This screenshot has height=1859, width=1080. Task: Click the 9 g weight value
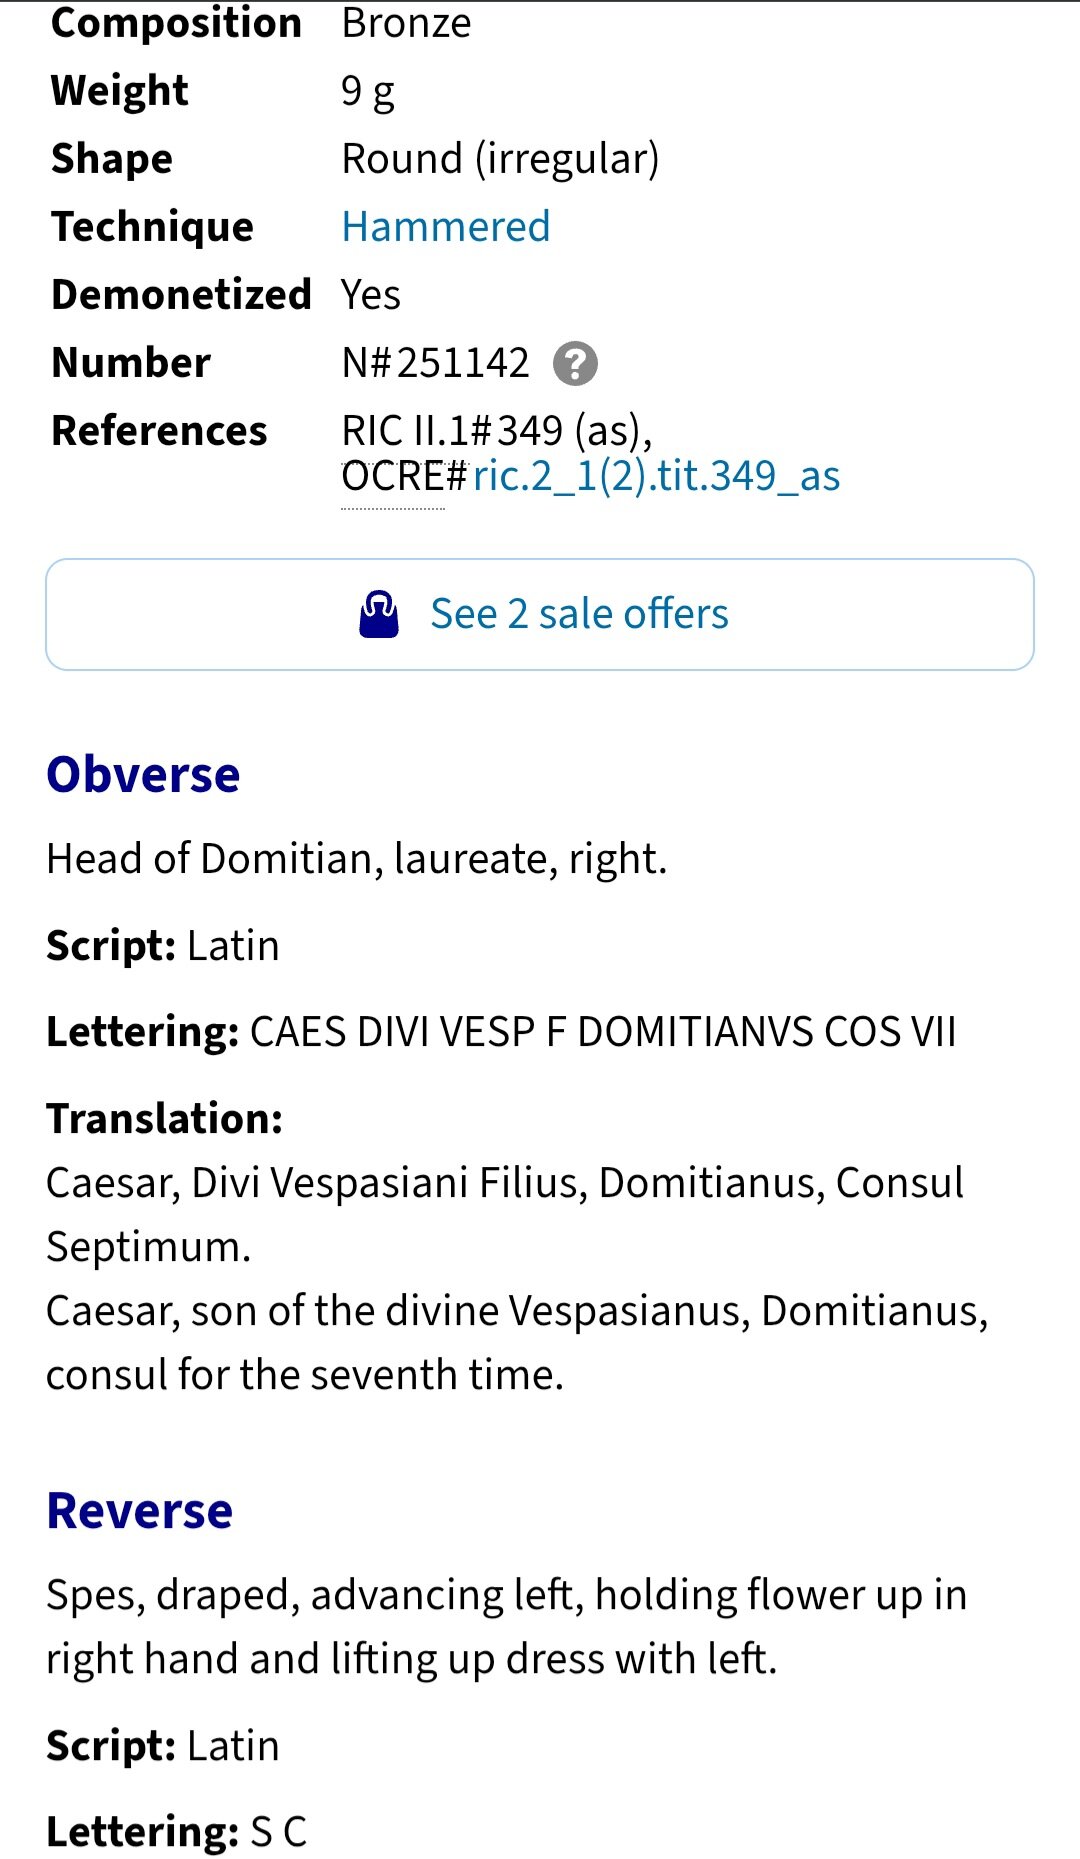(368, 92)
